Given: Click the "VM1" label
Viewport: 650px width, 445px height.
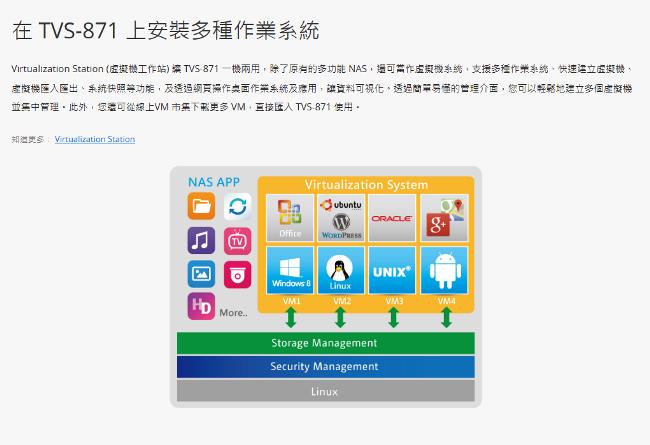Looking at the screenshot, I should pos(291,301).
